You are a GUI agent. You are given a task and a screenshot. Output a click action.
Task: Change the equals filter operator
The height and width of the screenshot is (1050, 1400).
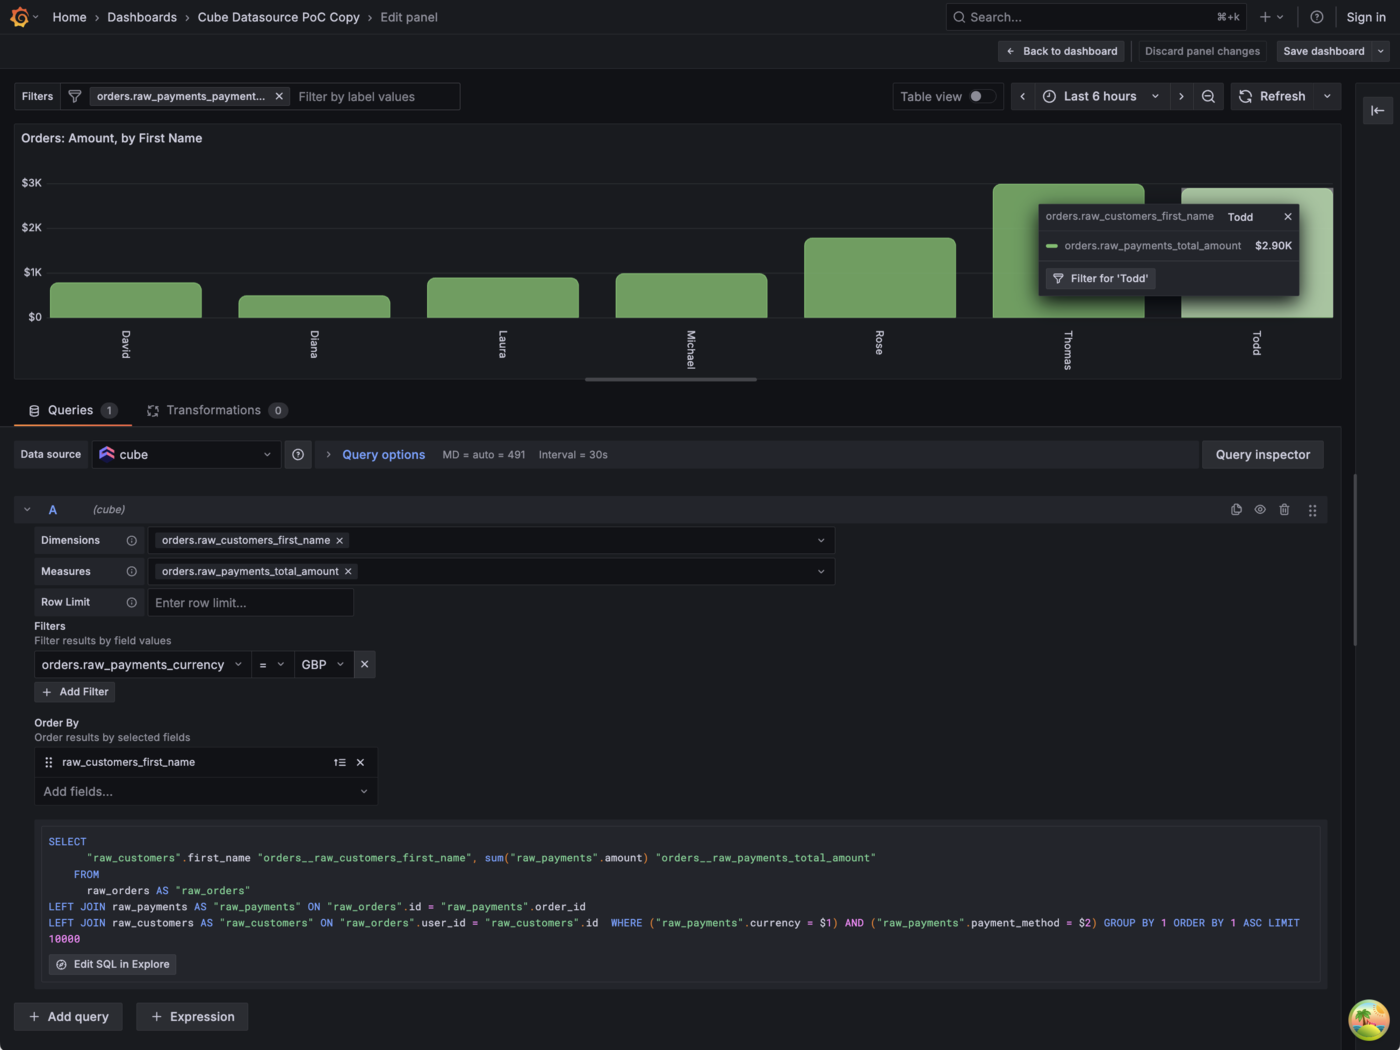[x=272, y=665]
